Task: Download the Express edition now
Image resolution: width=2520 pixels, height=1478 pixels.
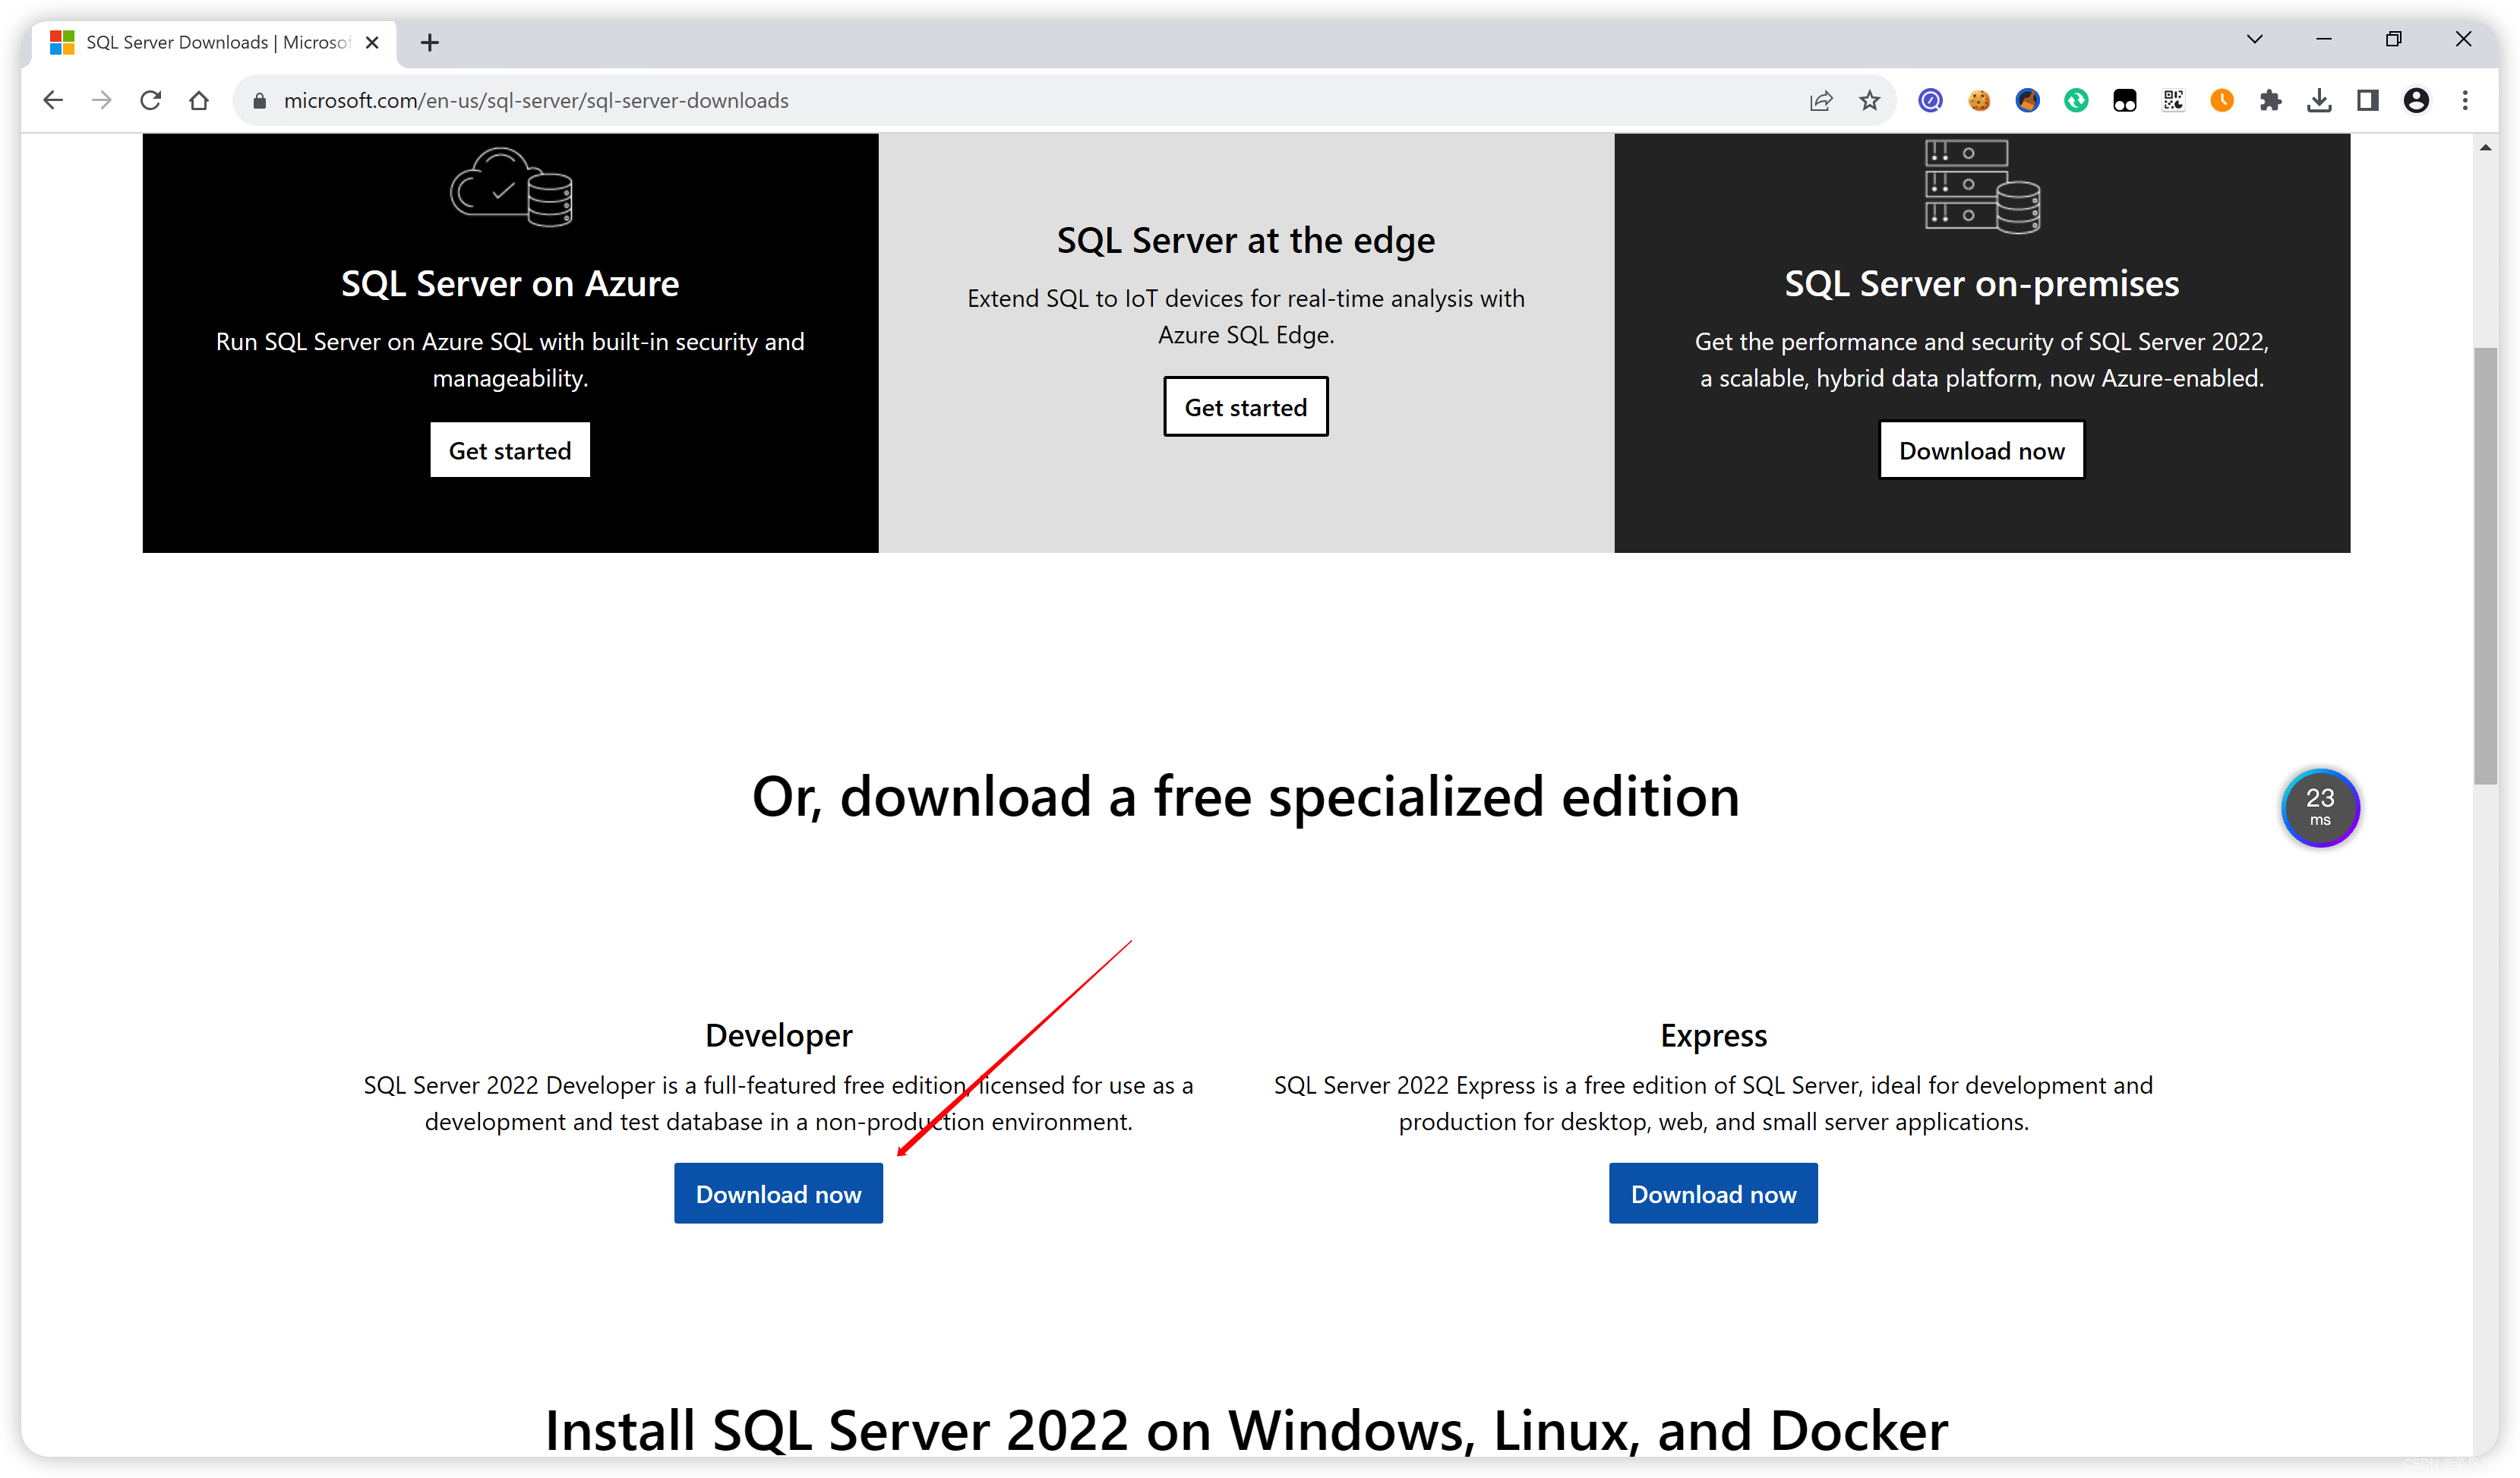Action: coord(1713,1194)
